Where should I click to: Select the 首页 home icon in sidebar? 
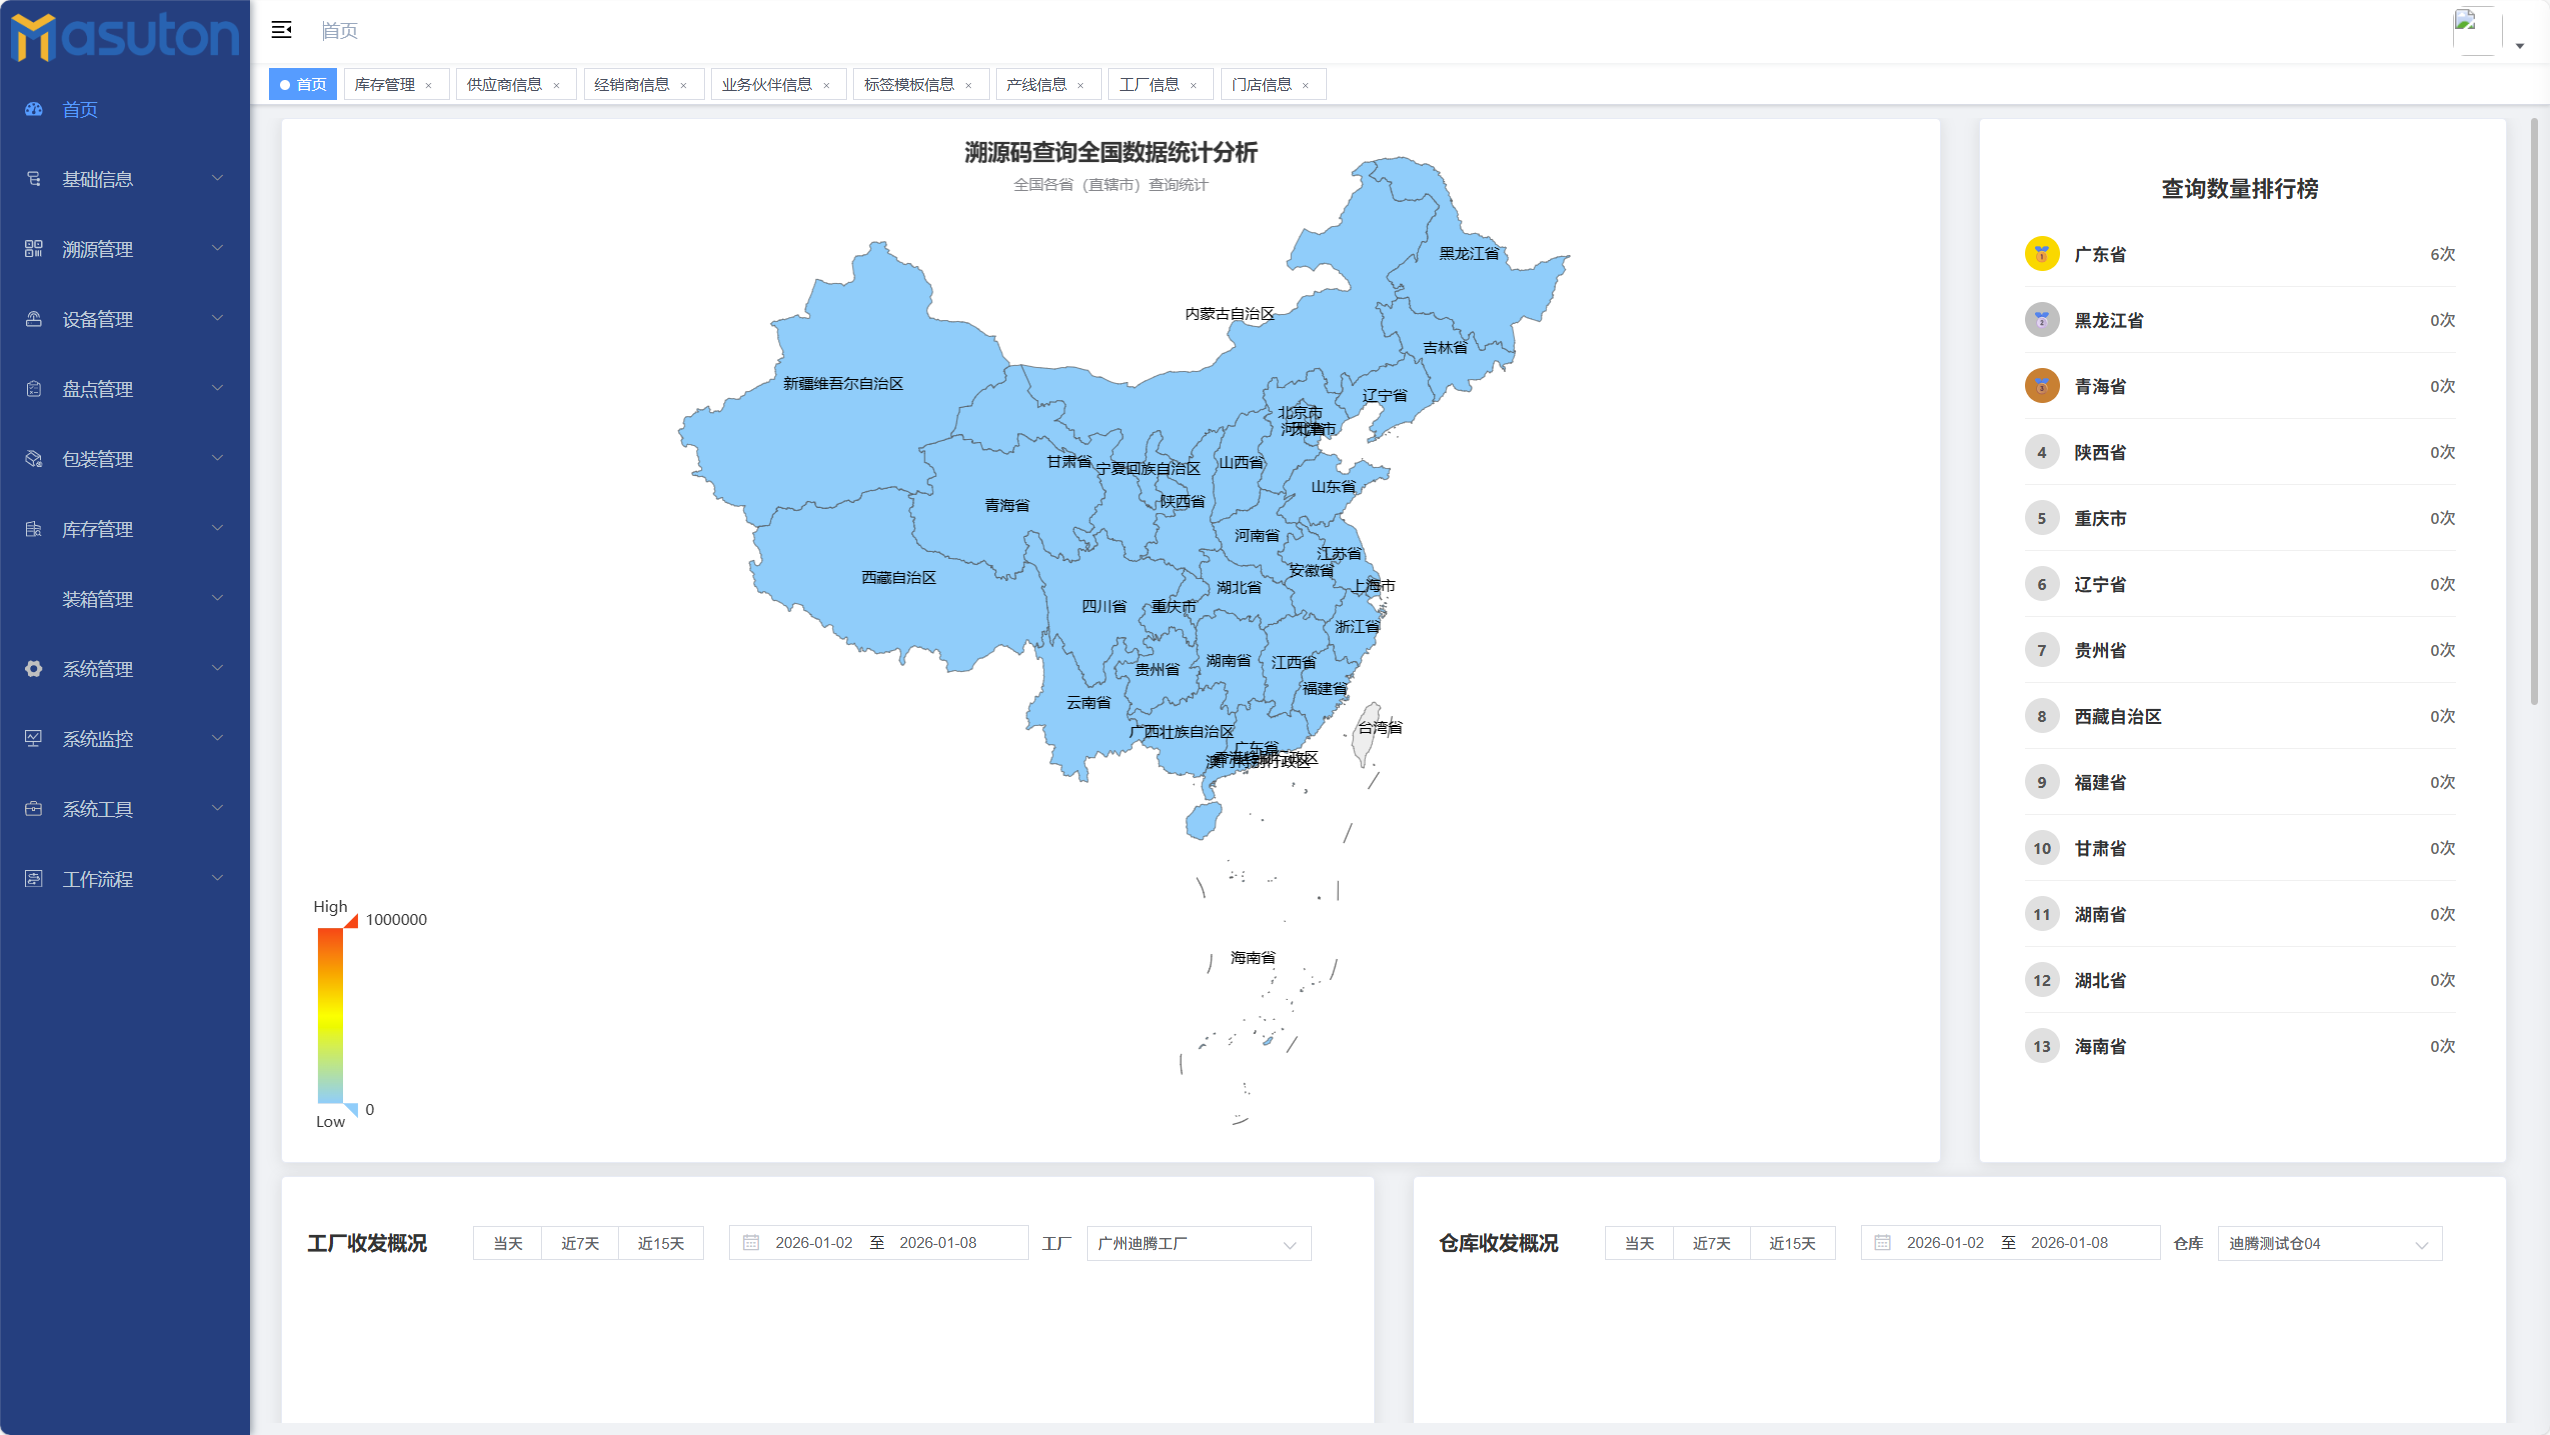(x=34, y=109)
